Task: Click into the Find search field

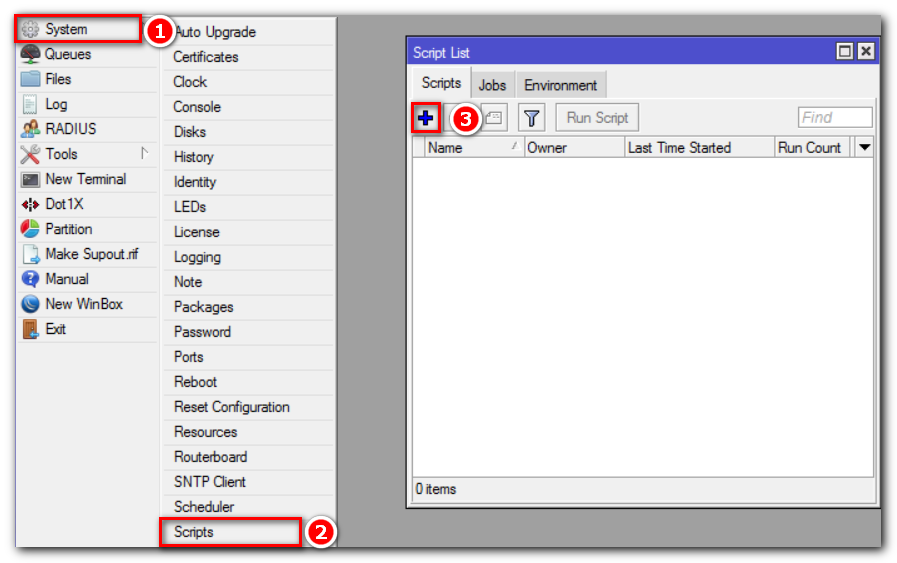Action: [835, 118]
